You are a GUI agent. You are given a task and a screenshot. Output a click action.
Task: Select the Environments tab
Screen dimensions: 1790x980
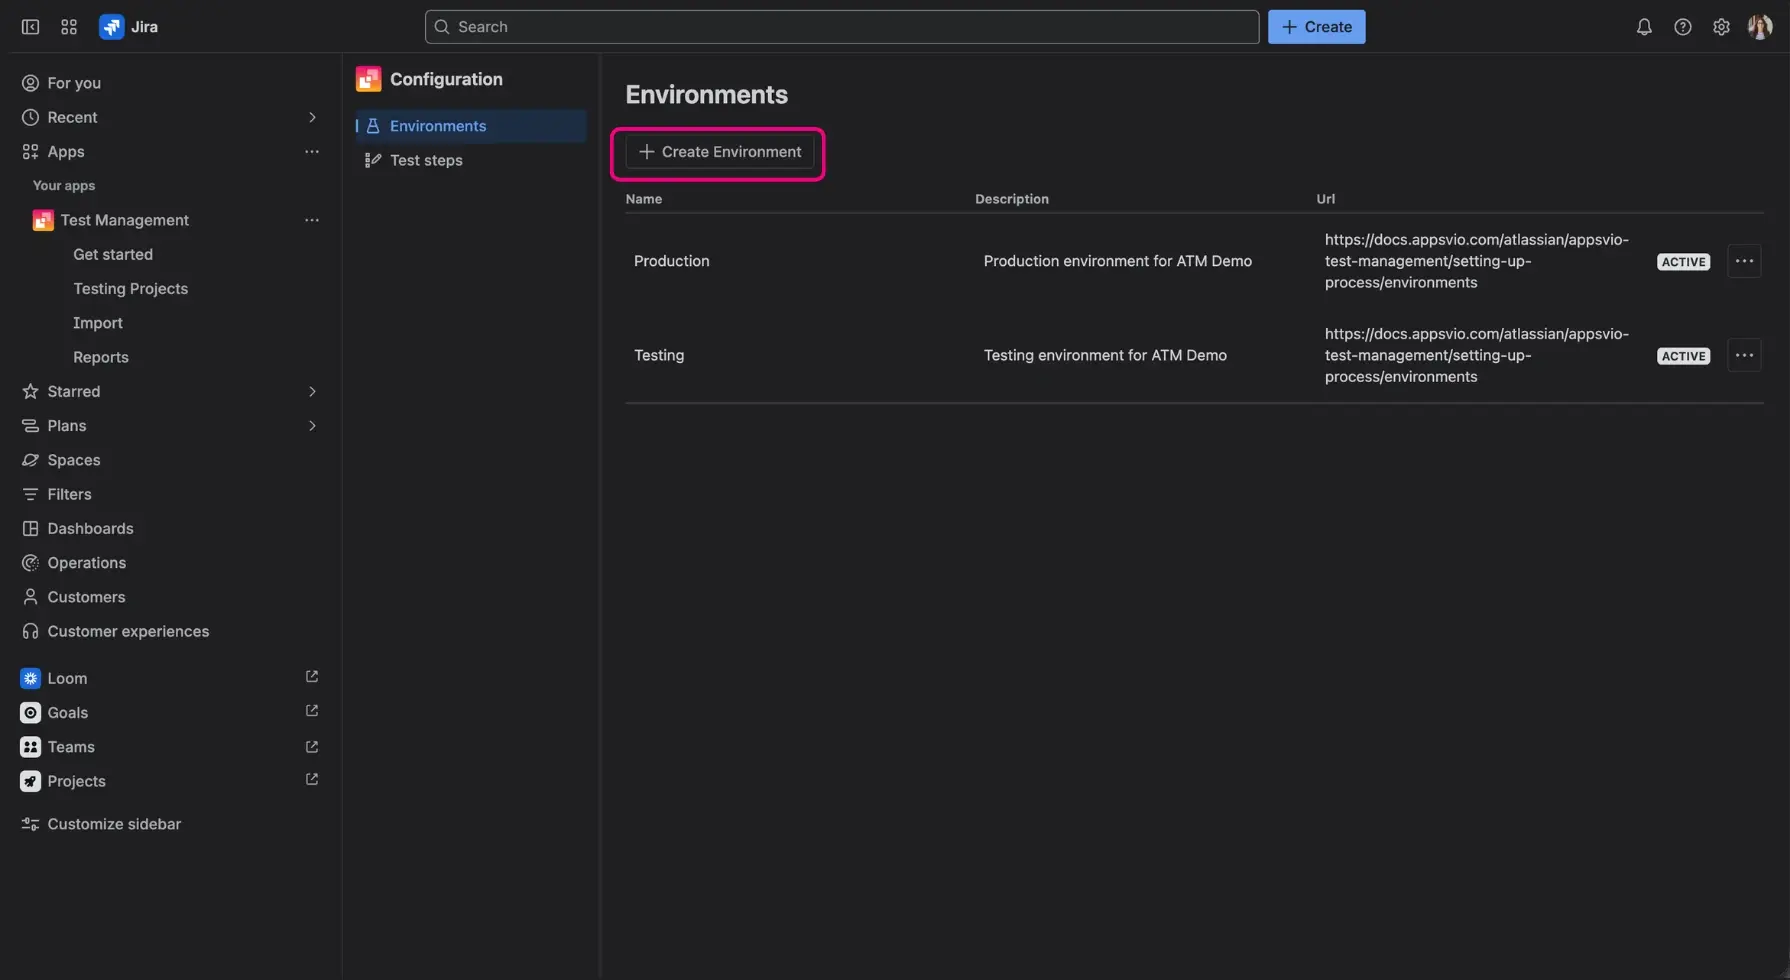(x=471, y=126)
